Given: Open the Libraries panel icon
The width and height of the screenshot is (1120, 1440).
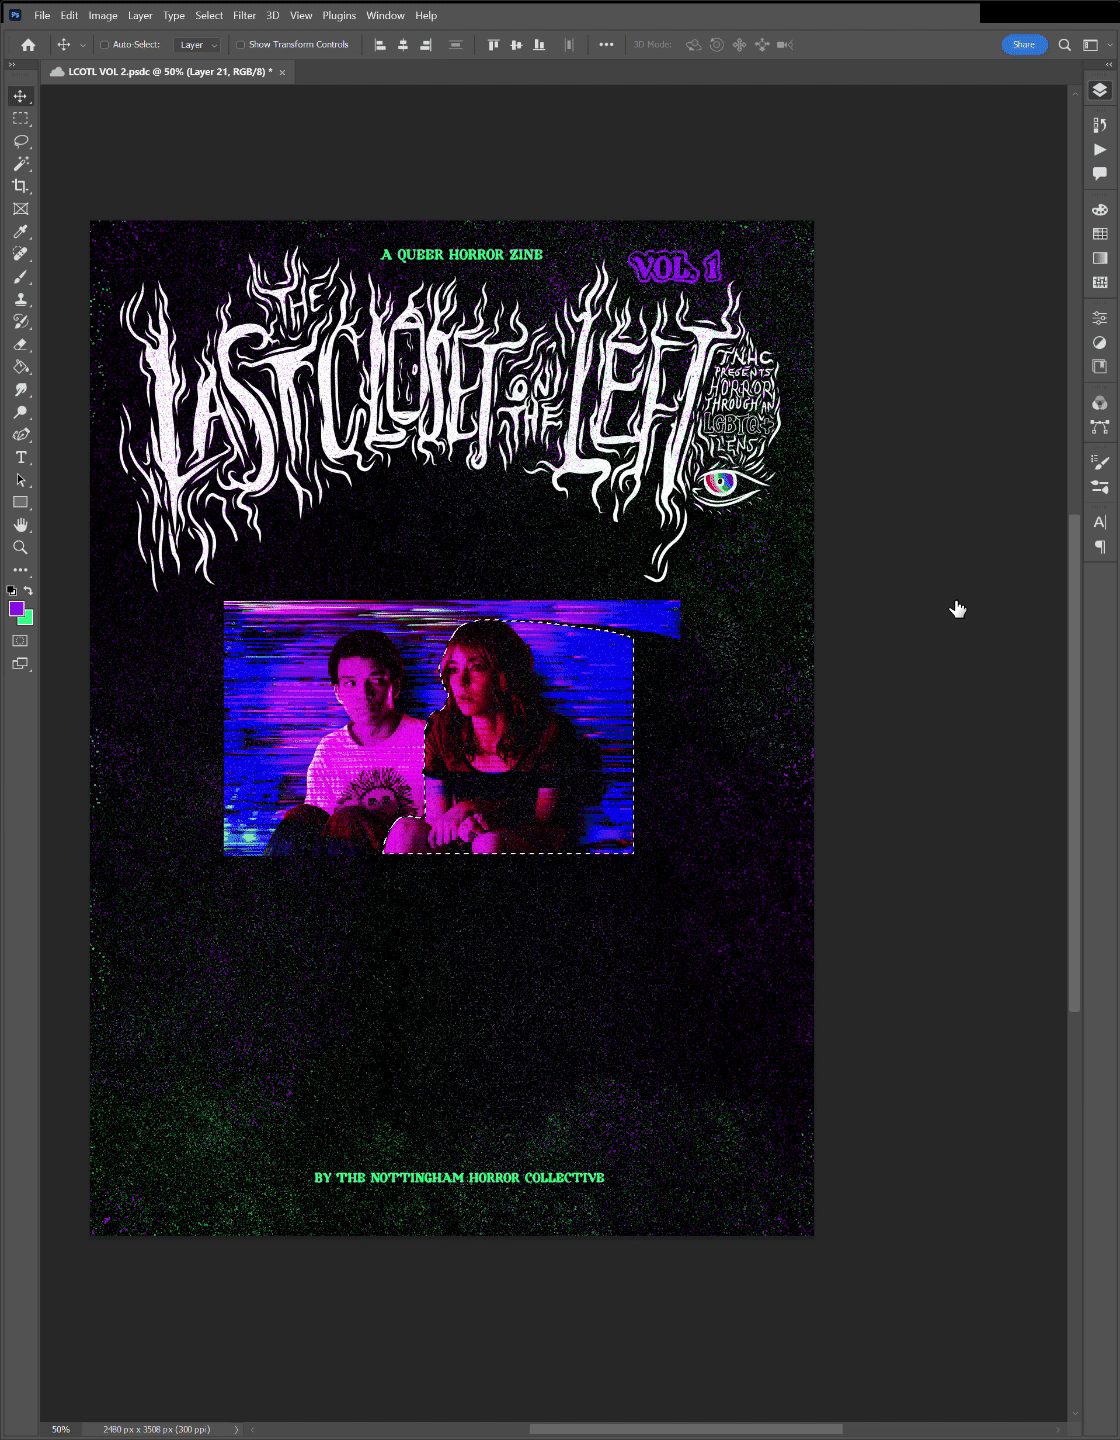Looking at the screenshot, I should click(x=1100, y=367).
